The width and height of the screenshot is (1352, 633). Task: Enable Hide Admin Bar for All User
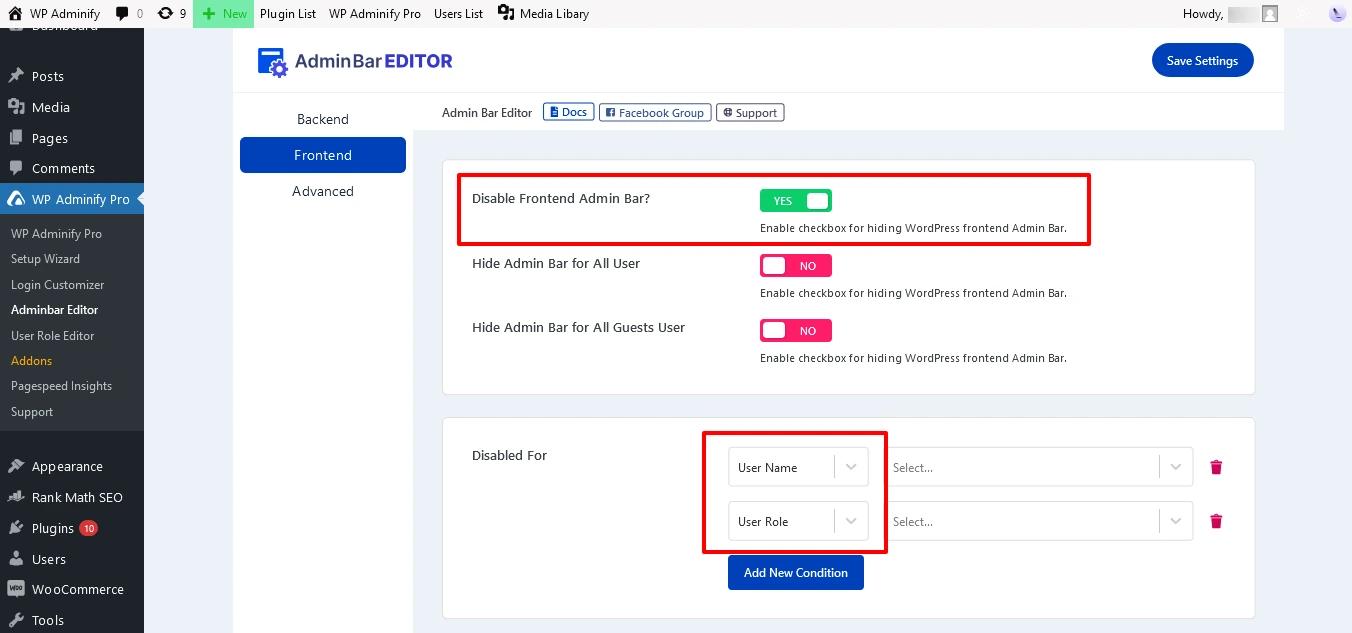tap(796, 266)
